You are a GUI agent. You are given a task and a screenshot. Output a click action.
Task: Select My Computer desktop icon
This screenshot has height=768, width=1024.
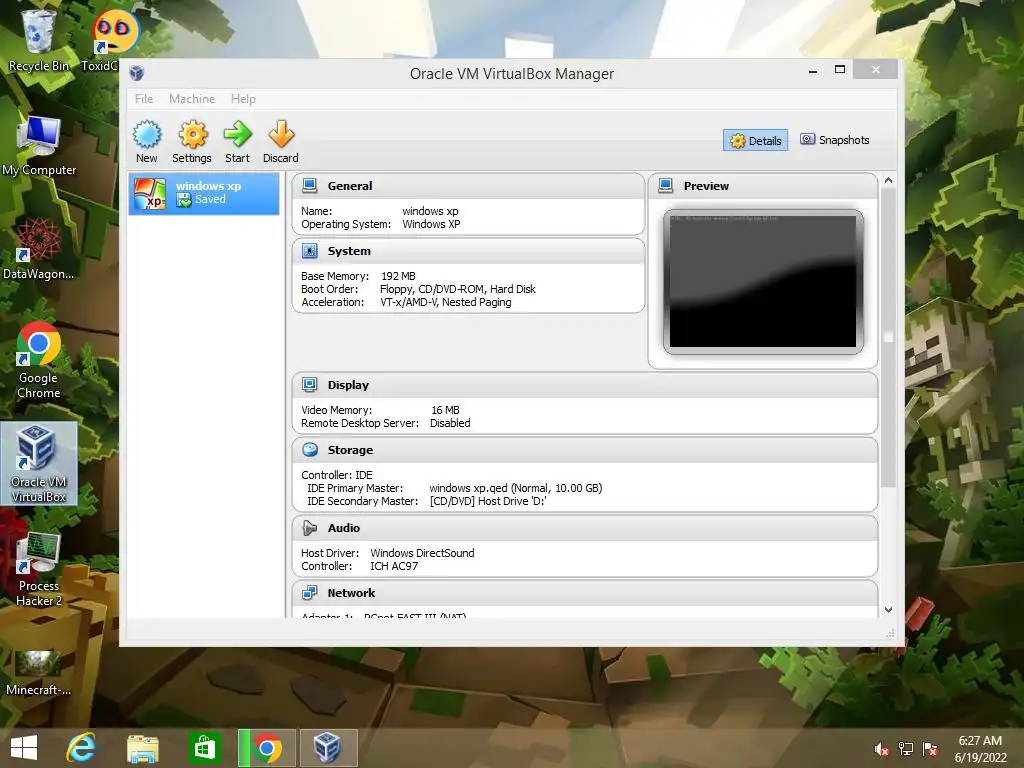(x=39, y=146)
